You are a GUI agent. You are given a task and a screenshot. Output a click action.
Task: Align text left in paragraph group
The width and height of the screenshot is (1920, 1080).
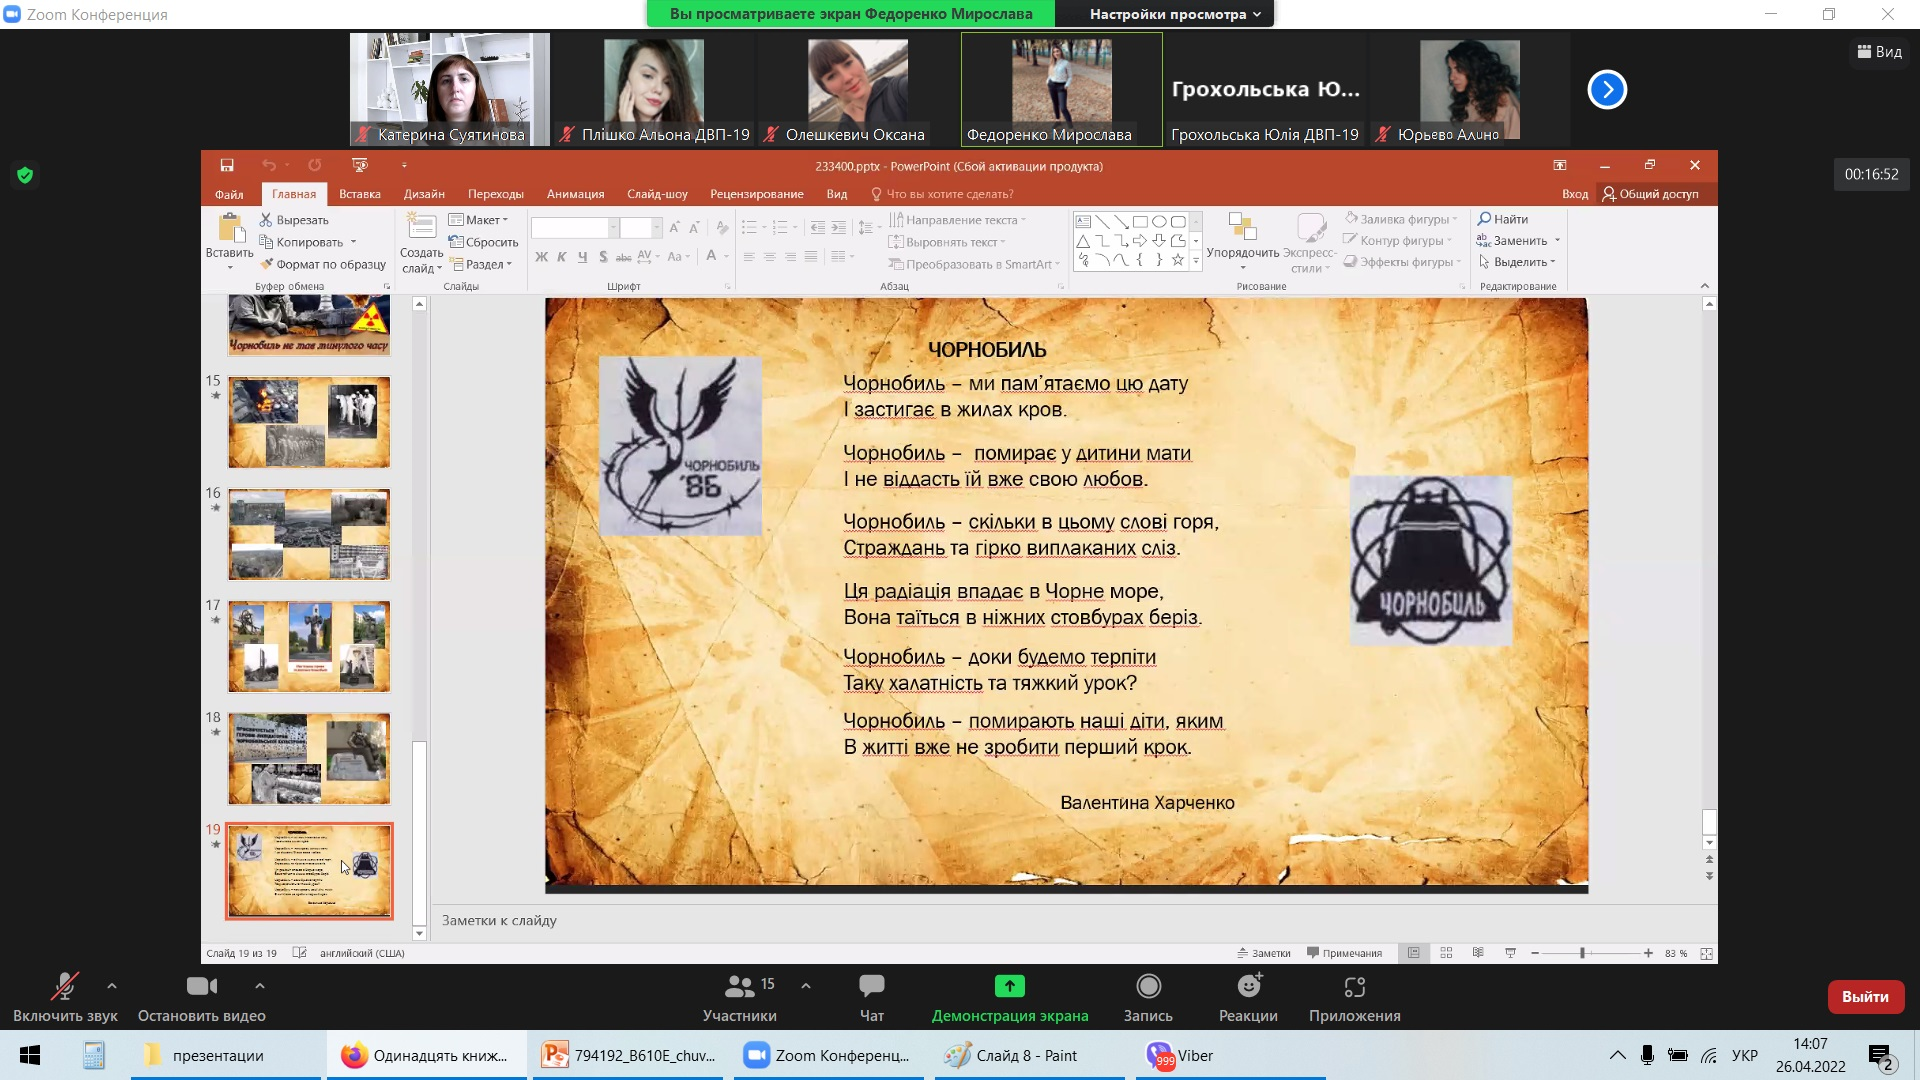749,257
